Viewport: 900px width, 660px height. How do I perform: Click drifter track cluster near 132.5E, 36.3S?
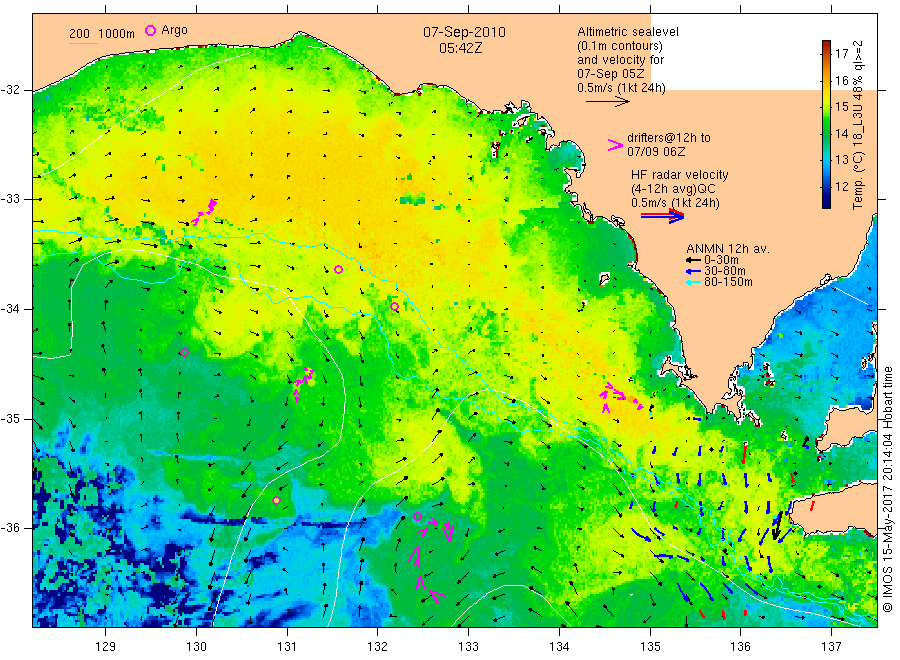pyautogui.click(x=430, y=560)
